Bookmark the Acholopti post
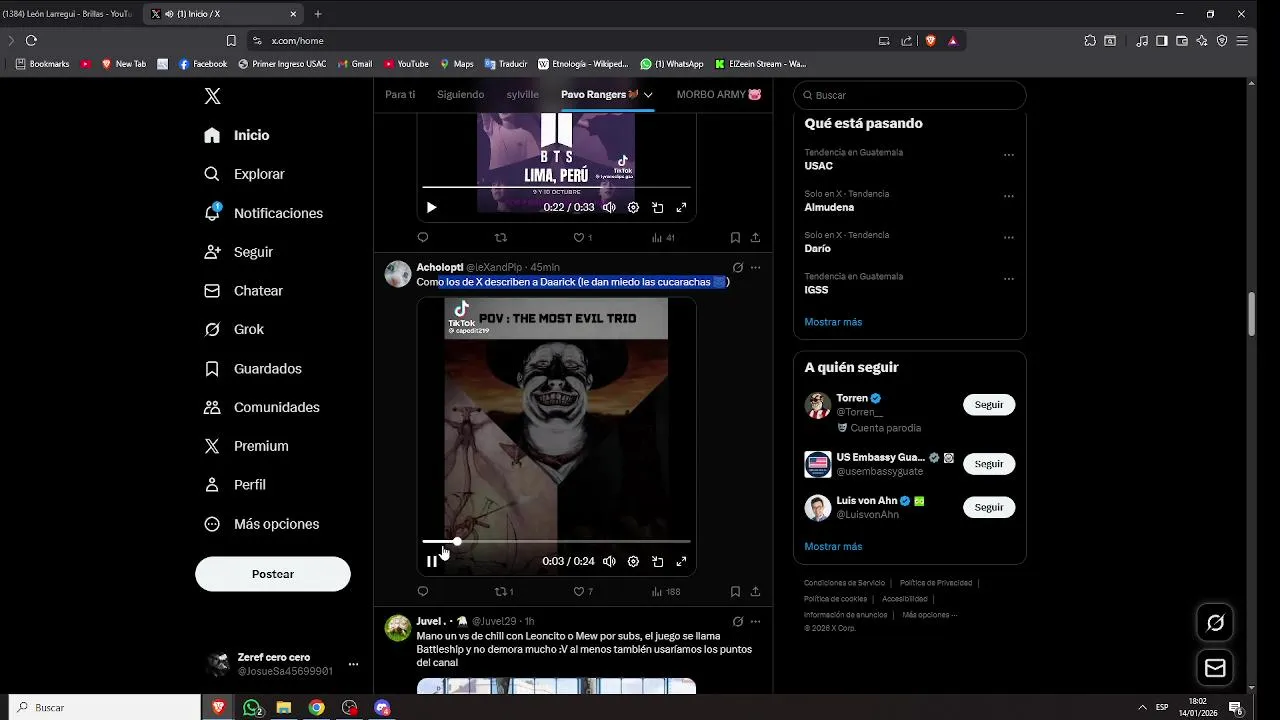1280x720 pixels. tap(735, 591)
